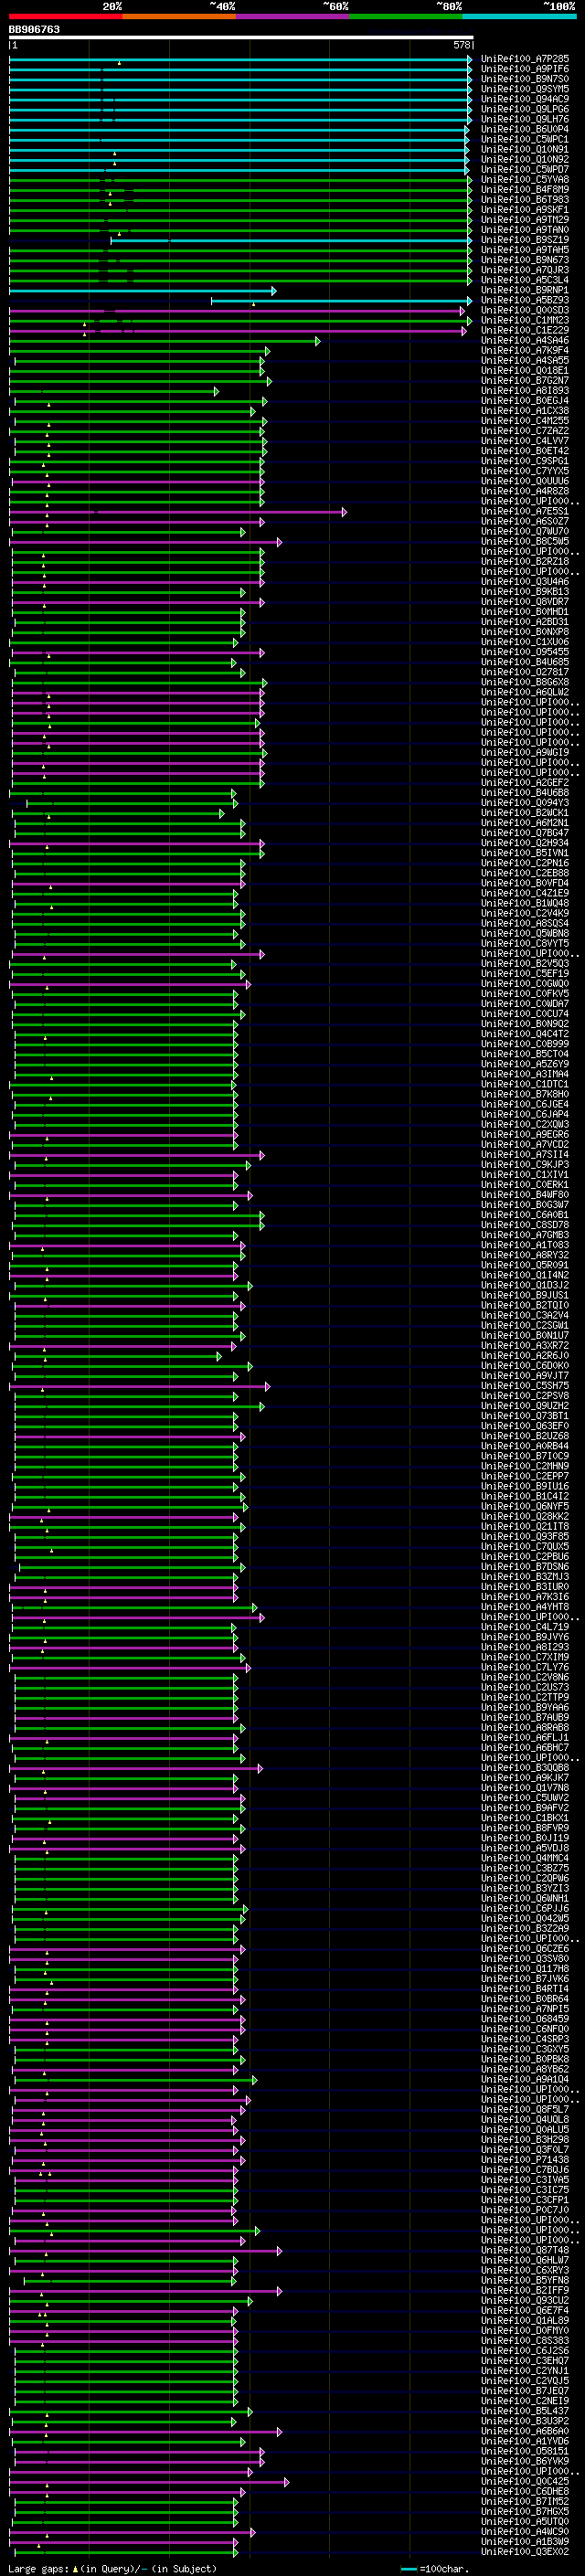The image size is (585, 2576).
Task: Click the query end position 578
Action: [x=462, y=45]
